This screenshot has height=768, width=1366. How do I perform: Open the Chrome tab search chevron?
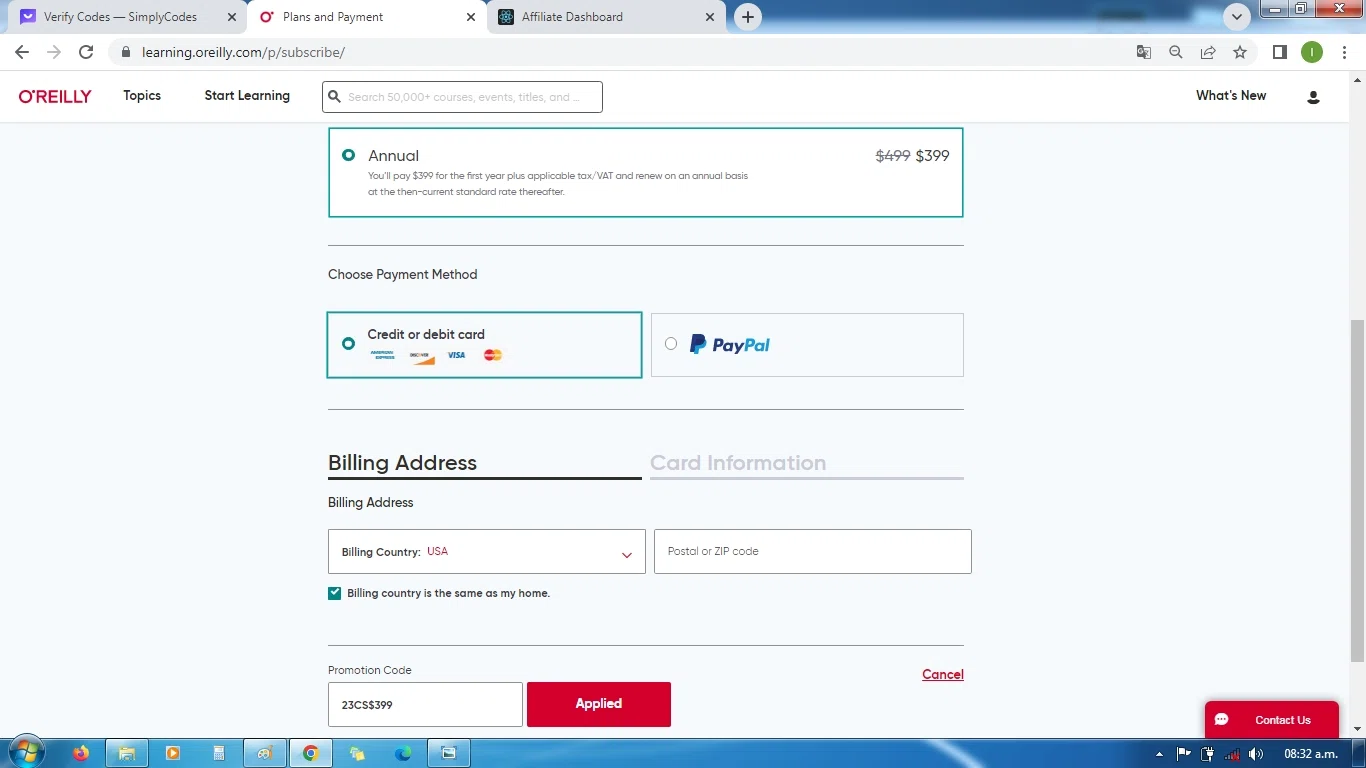[1237, 17]
